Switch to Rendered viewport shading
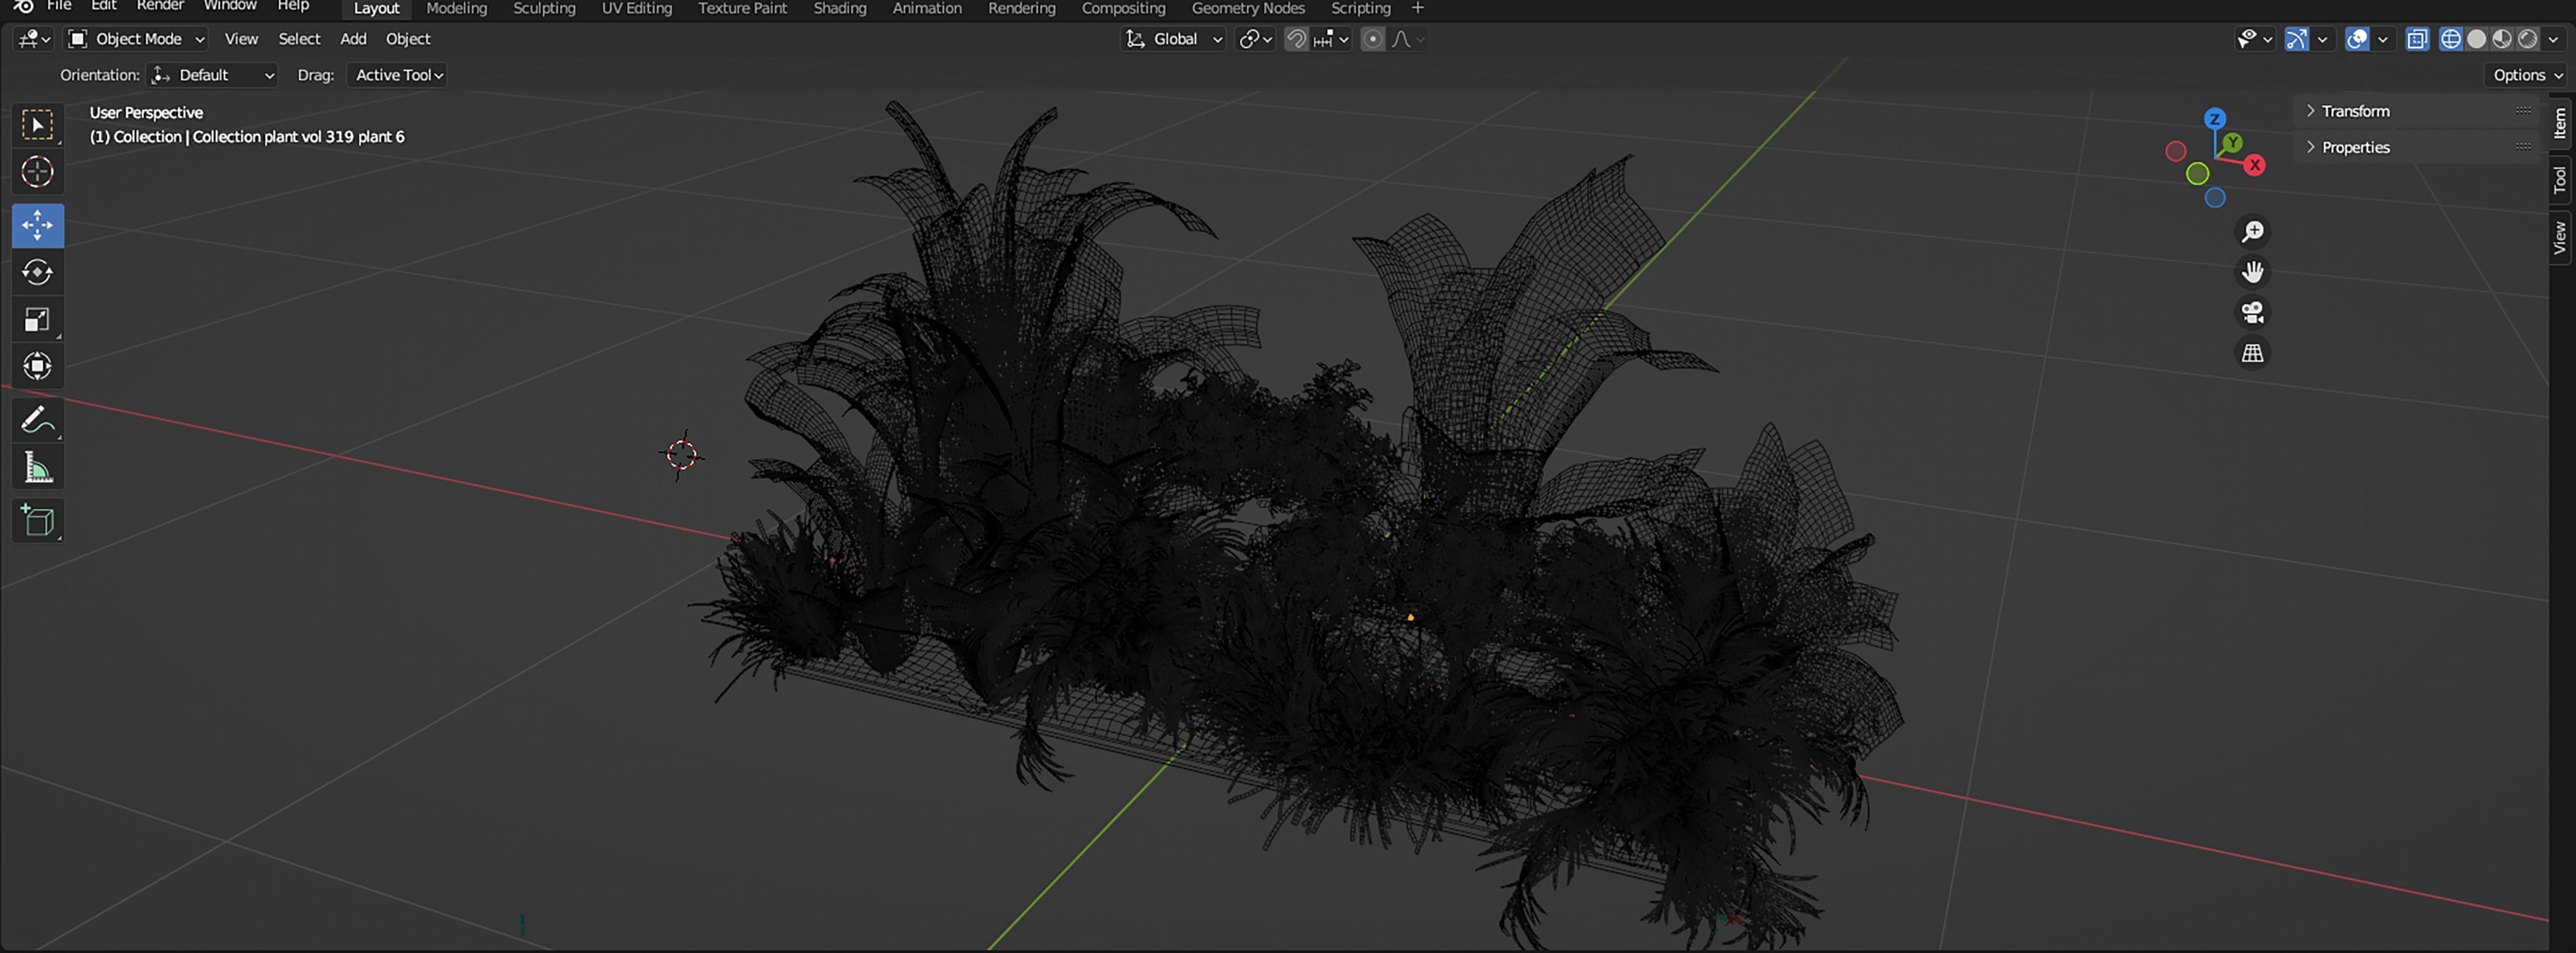This screenshot has height=953, width=2576. tap(2527, 39)
